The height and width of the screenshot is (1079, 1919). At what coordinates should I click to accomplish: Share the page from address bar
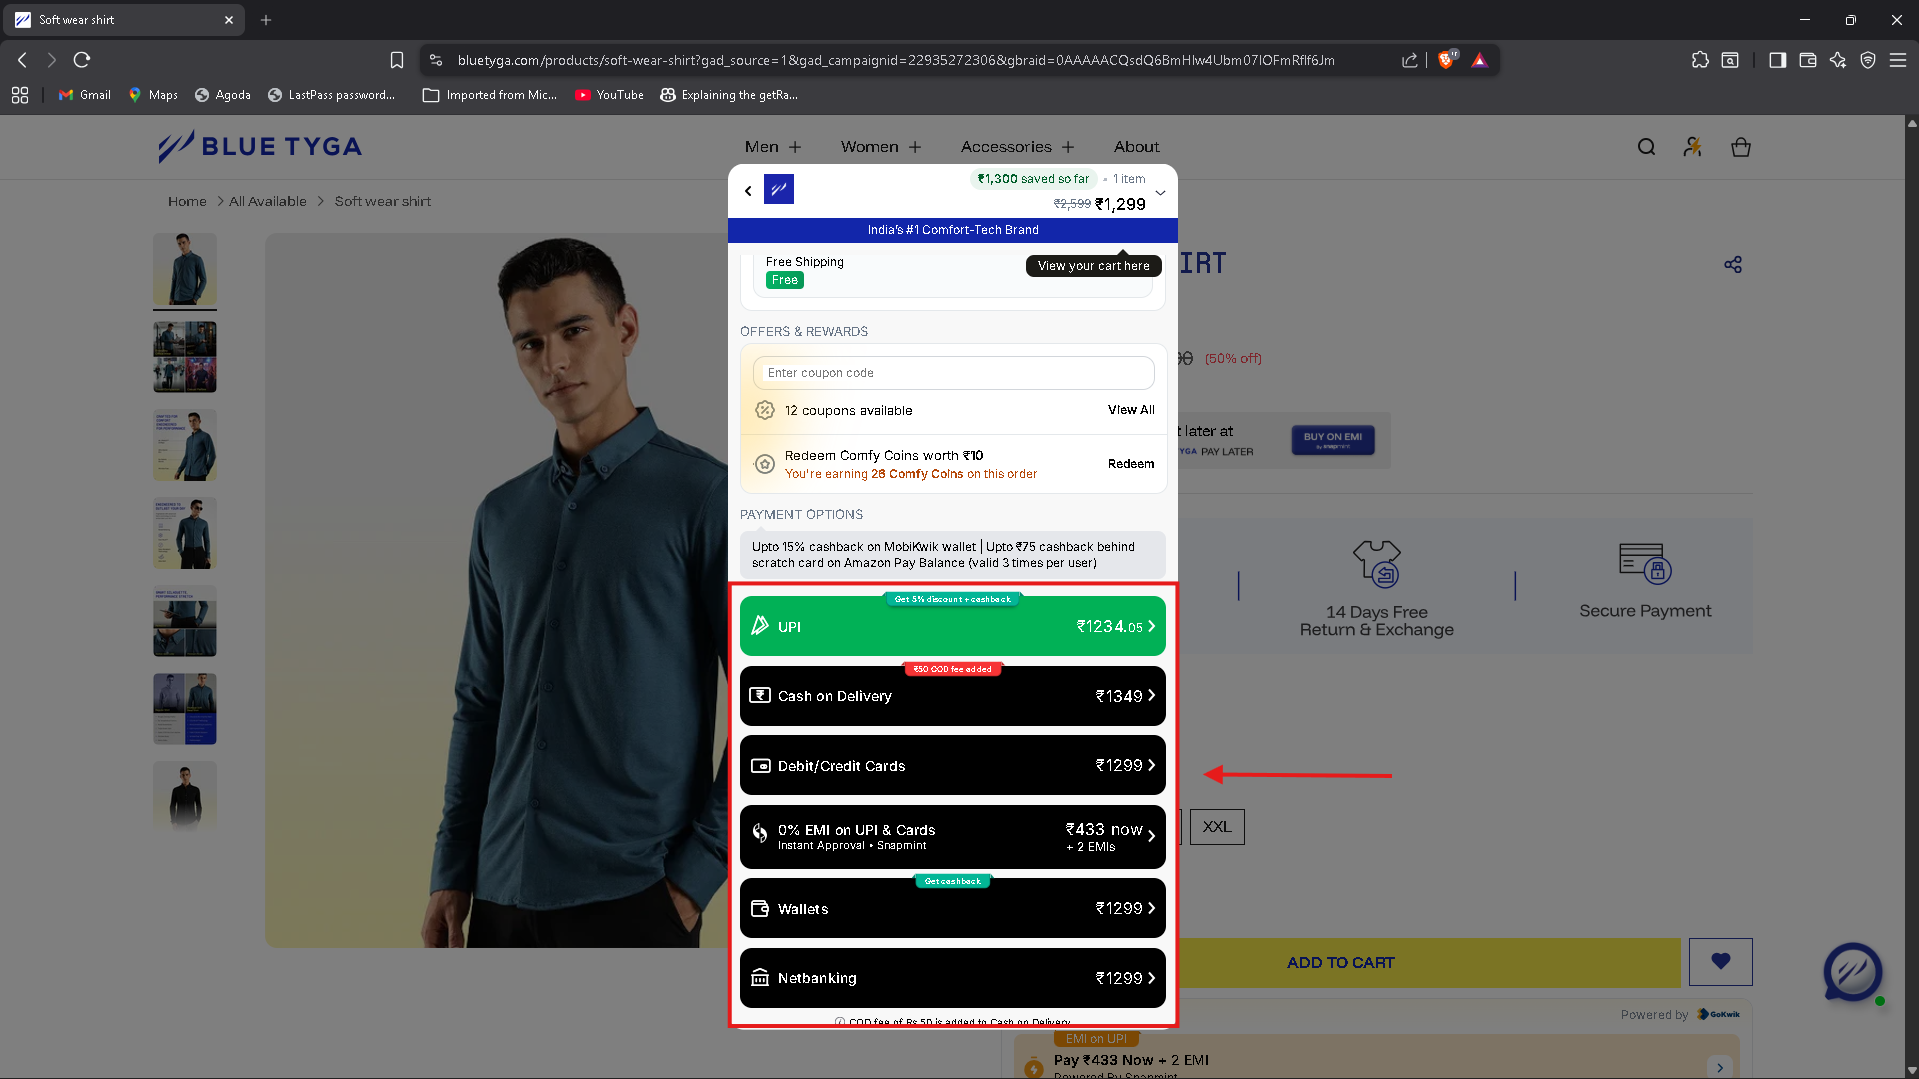[1410, 60]
